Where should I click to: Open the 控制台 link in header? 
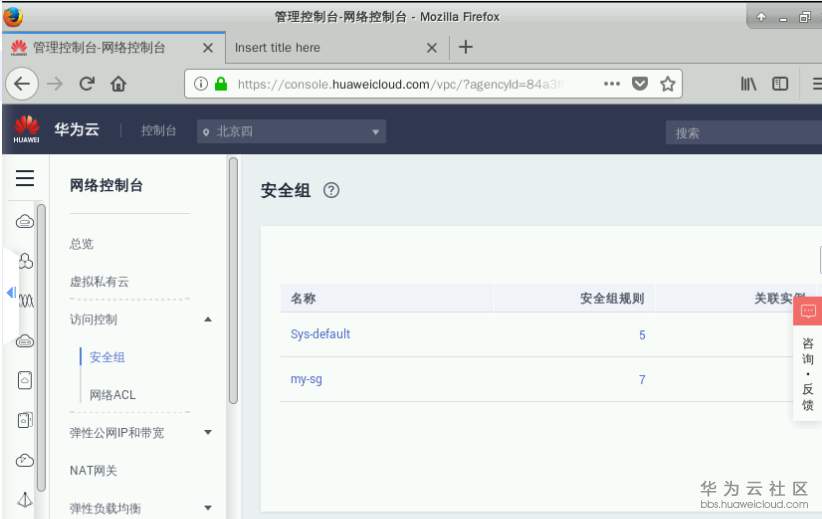pyautogui.click(x=158, y=131)
